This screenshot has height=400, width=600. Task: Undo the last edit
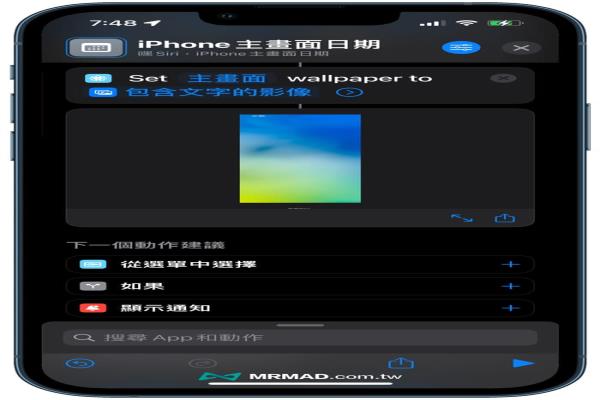pos(80,363)
